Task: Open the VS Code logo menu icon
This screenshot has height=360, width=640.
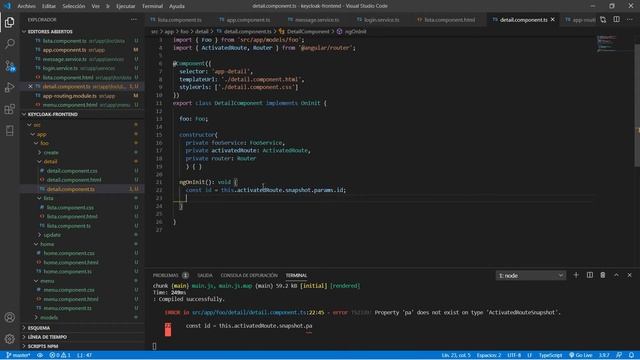Action: coord(7,6)
